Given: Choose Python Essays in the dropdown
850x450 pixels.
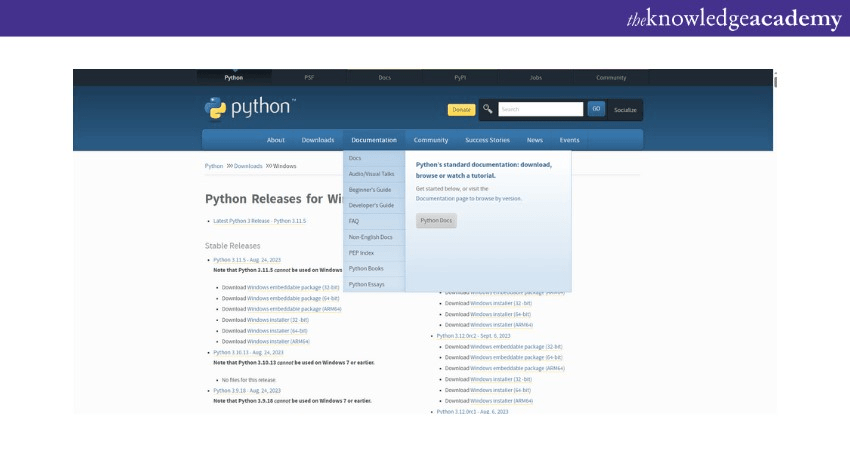Looking at the screenshot, I should 374,284.
